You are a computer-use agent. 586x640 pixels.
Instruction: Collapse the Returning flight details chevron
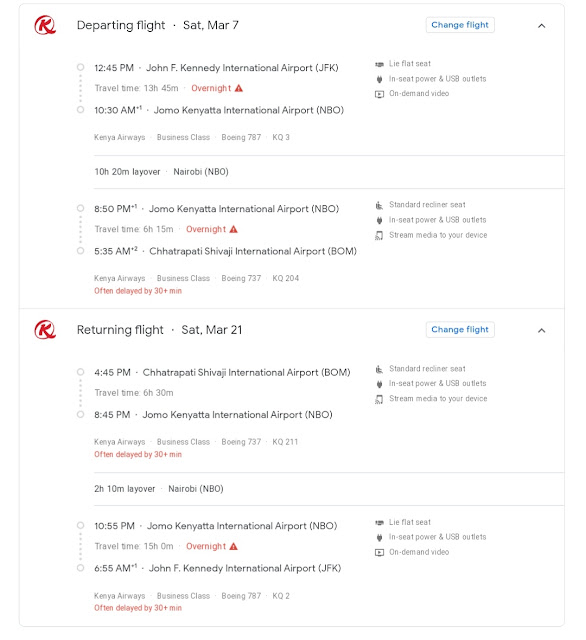(x=542, y=331)
